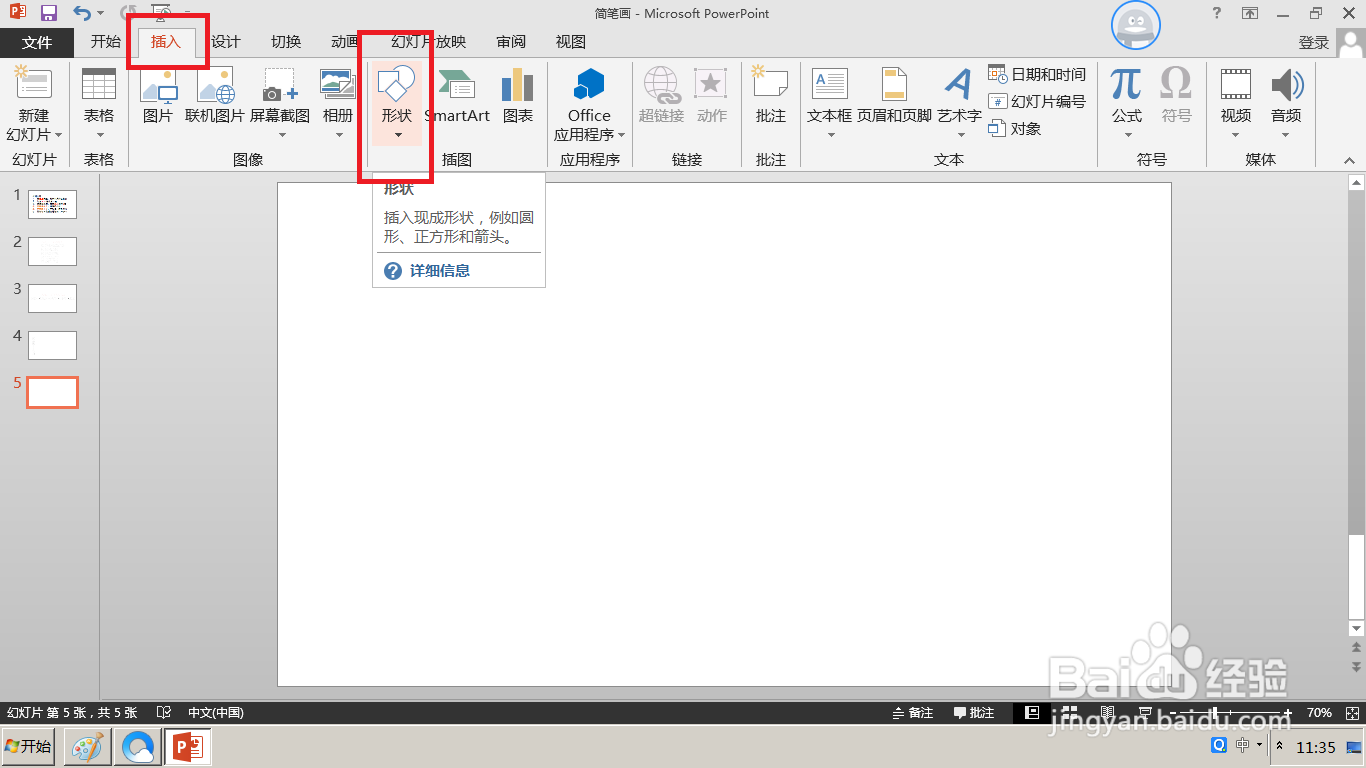This screenshot has height=768, width=1366.
Task: Switch to the 开始 home tab
Action: coord(105,42)
